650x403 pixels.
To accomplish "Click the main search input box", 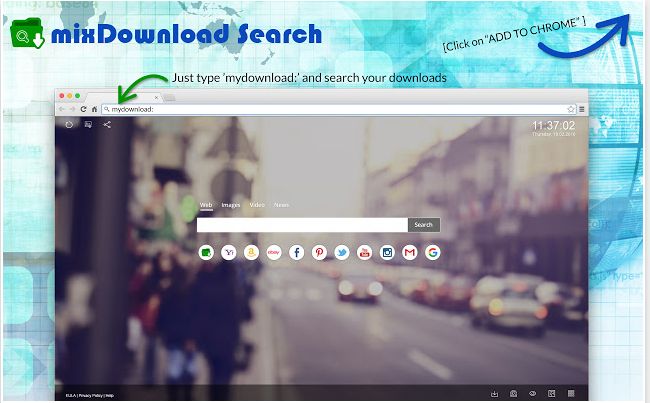I will [x=302, y=225].
